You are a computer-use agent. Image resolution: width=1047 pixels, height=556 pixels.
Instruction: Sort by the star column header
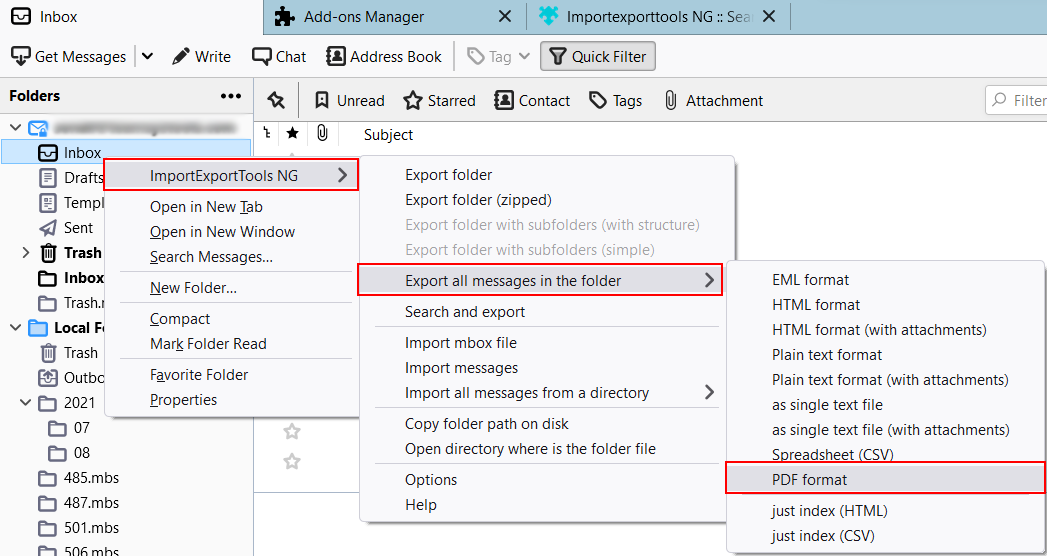click(292, 134)
